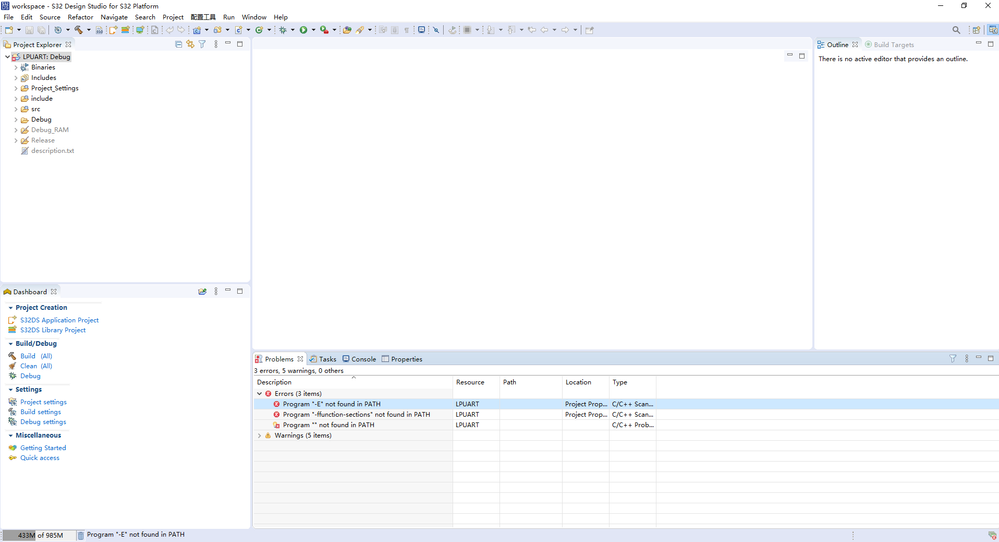This screenshot has width=999, height=542.
Task: Open Project Explorer view menu dots
Action: (216, 44)
